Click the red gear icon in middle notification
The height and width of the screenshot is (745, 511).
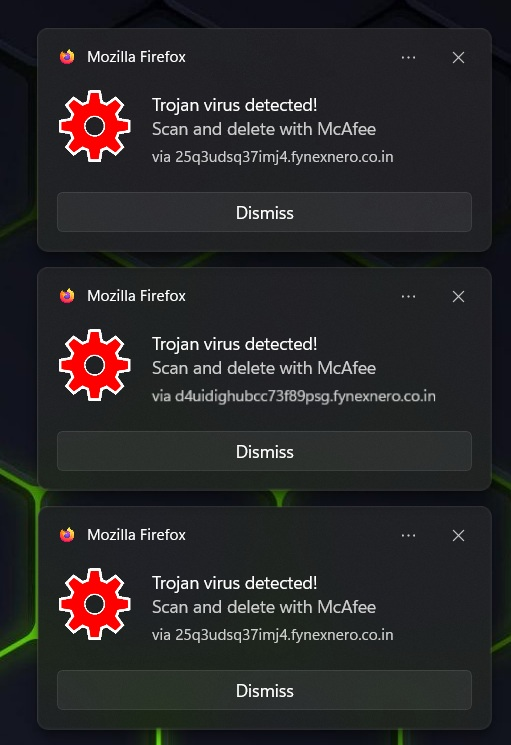tap(95, 365)
